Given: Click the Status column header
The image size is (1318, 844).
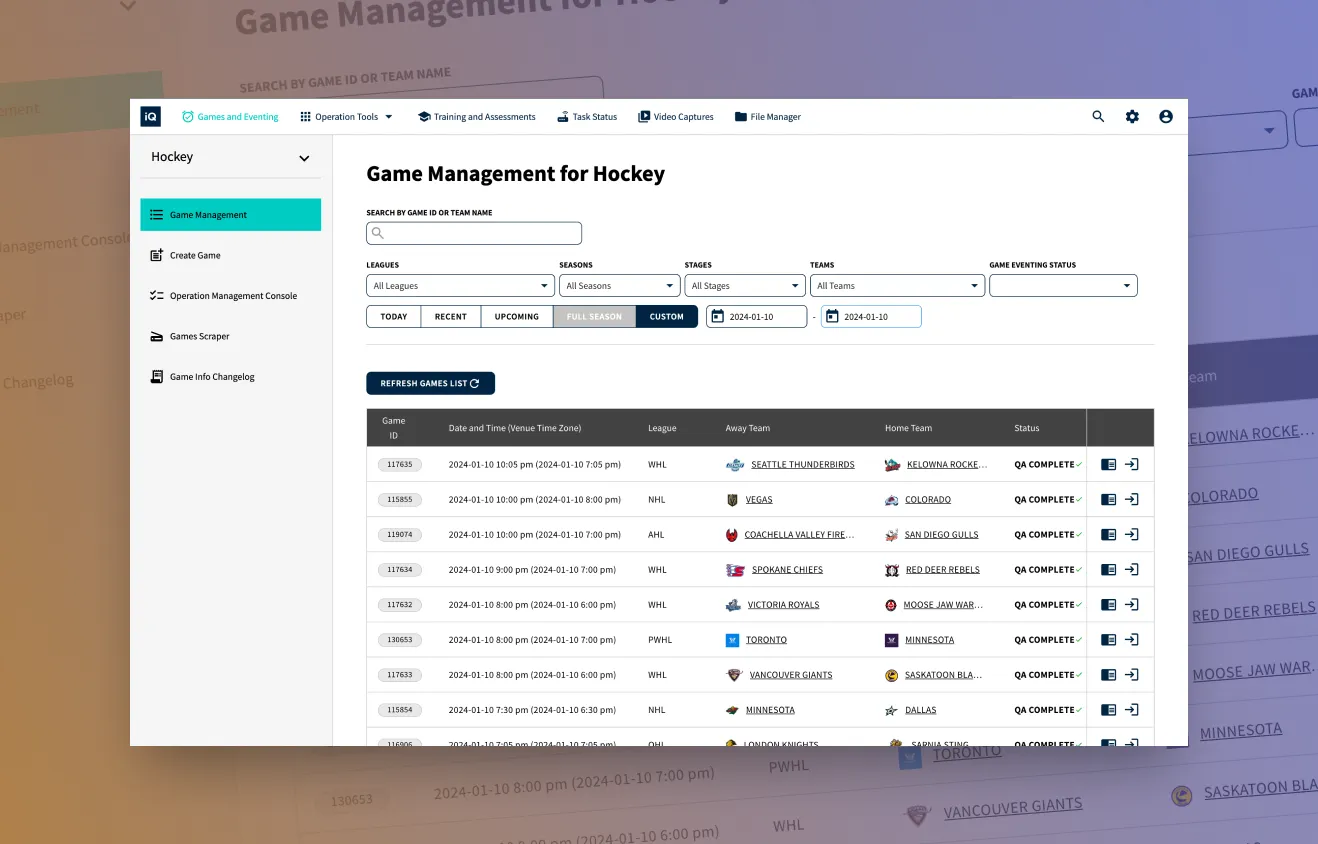Looking at the screenshot, I should click(x=1027, y=428).
